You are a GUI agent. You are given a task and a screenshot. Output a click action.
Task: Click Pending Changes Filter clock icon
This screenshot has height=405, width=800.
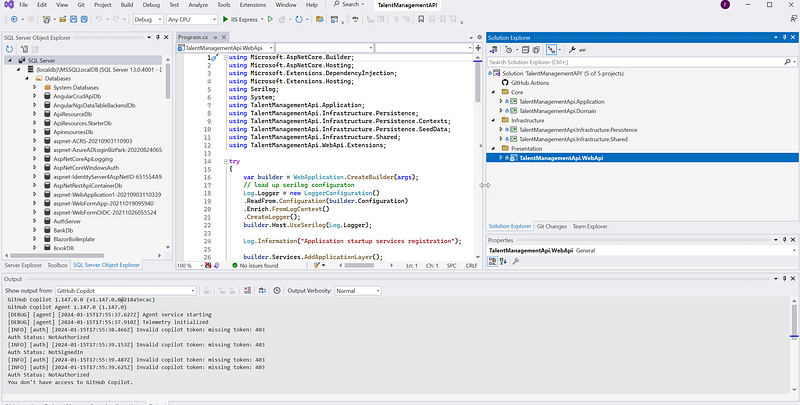point(508,49)
